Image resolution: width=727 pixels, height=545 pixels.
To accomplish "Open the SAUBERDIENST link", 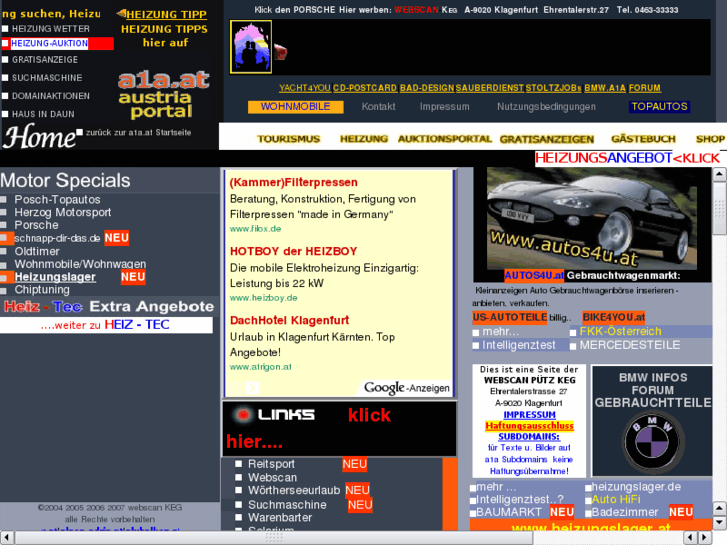I will coord(490,88).
